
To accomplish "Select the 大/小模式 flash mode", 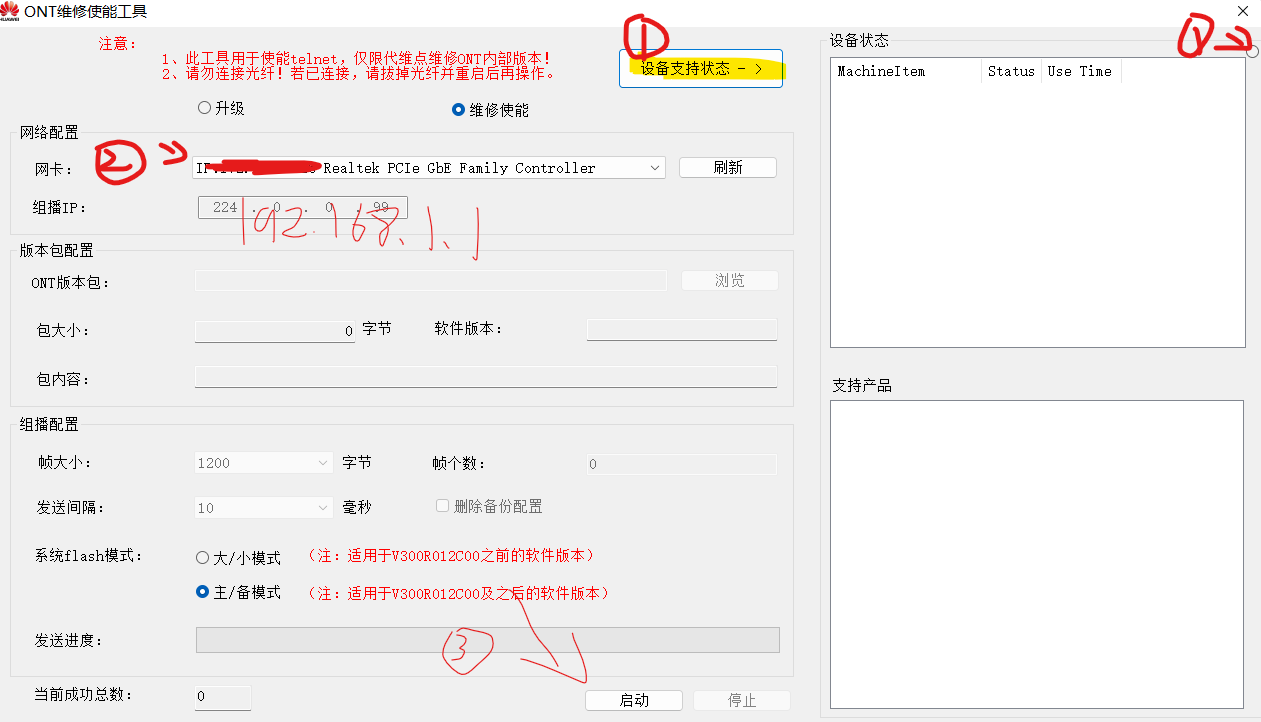I will tap(239, 558).
